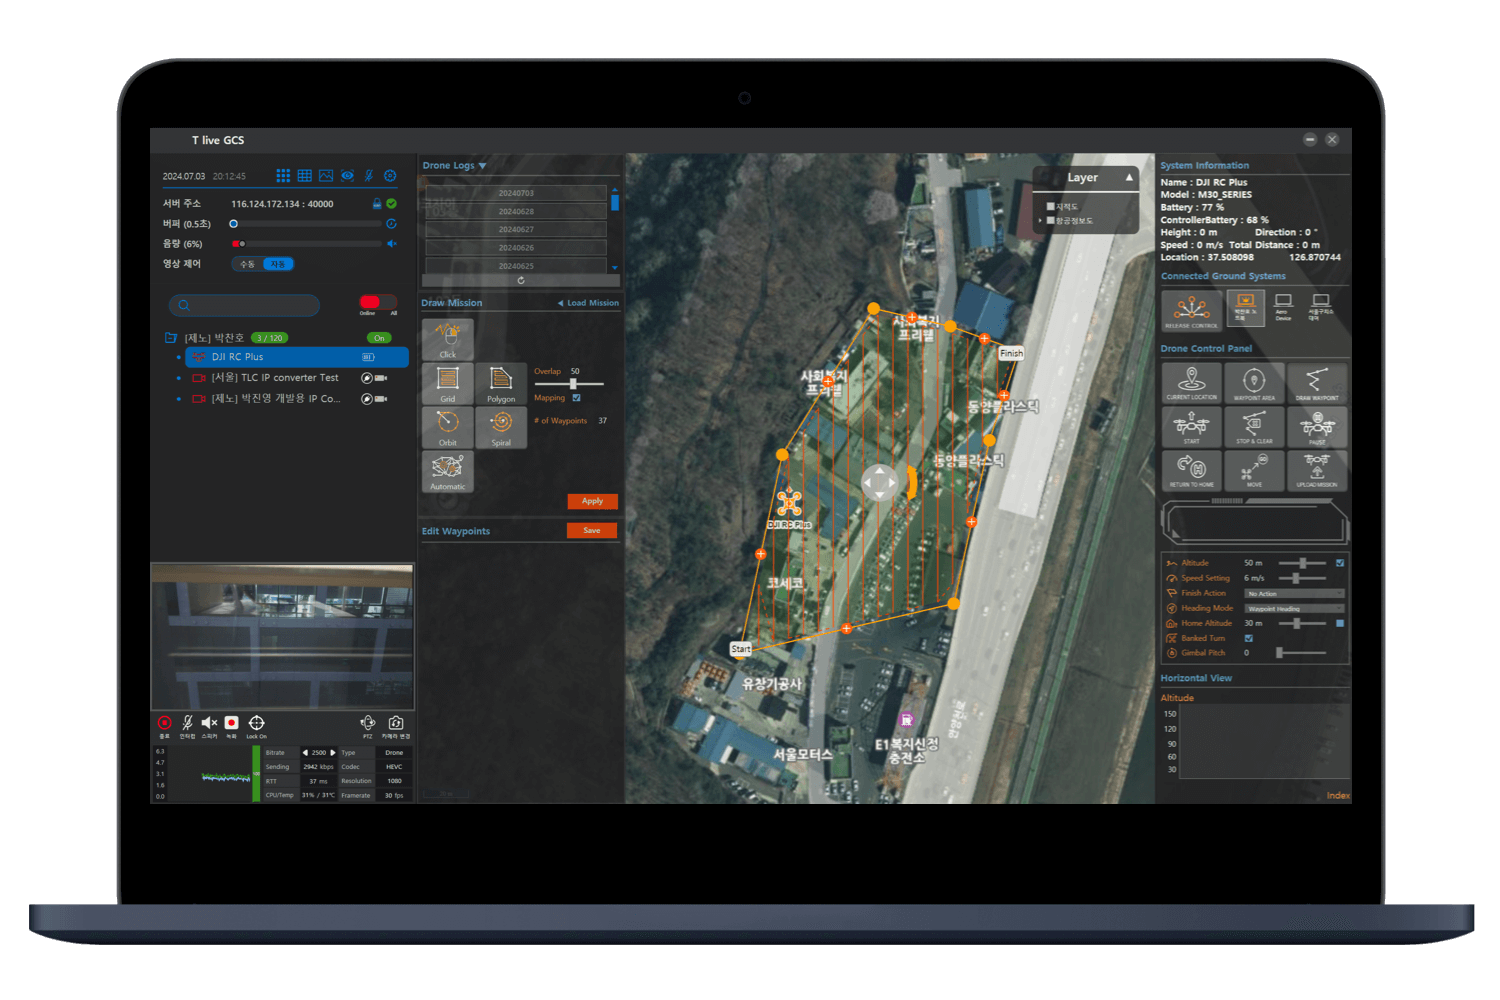
Task: Toggle the Home Altitude checkbox
Action: coord(1340,623)
